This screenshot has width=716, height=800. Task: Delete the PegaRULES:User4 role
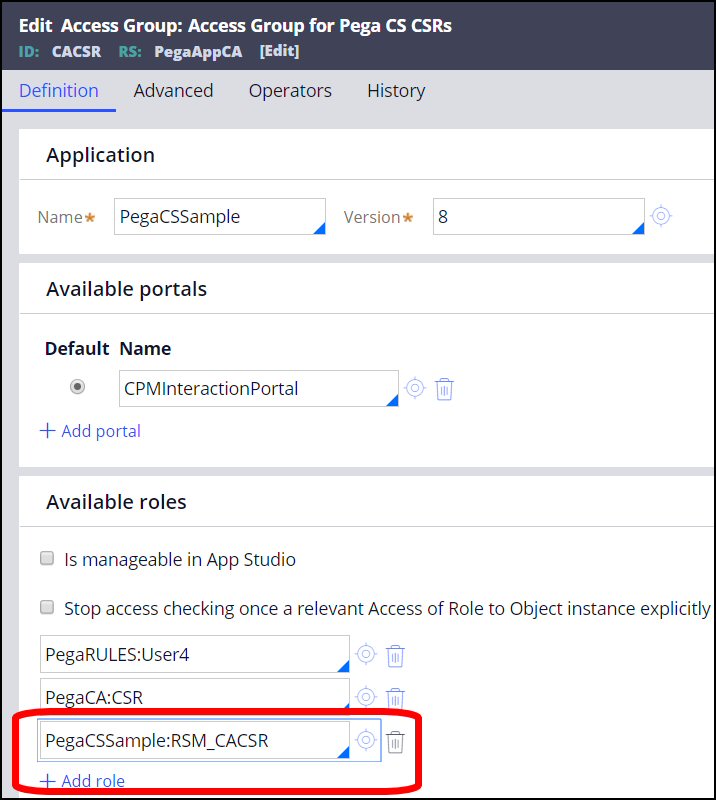click(x=396, y=655)
